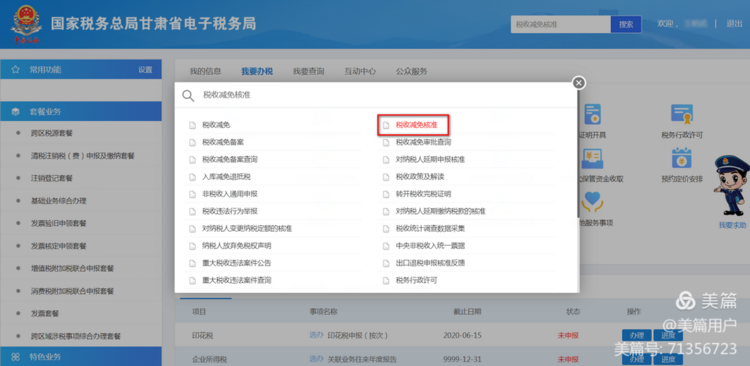
Task: Open 重大税收违法案件查询 result
Action: 237,280
